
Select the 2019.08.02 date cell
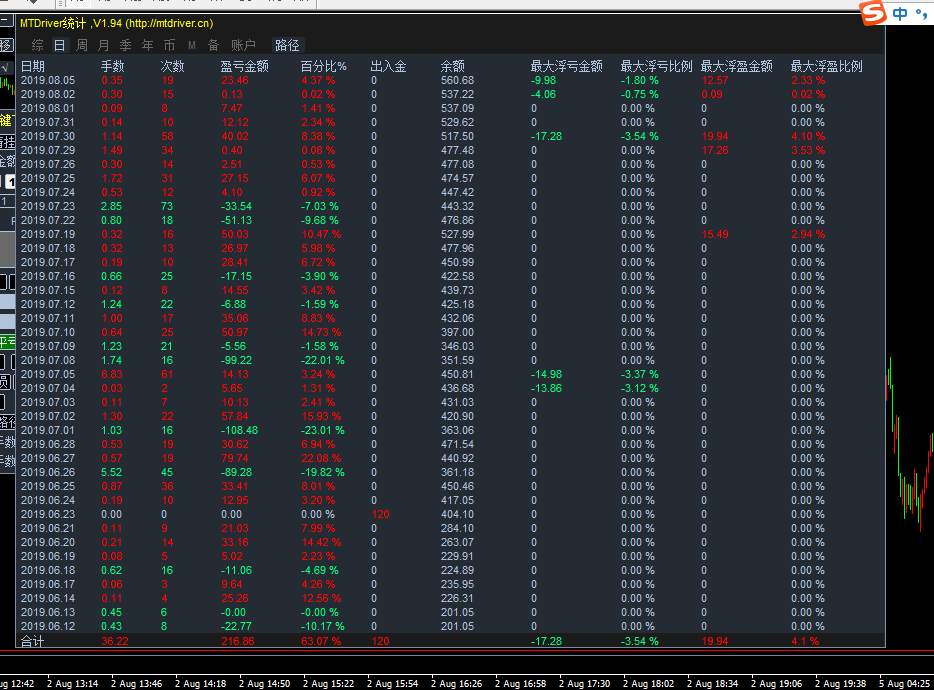coord(48,94)
